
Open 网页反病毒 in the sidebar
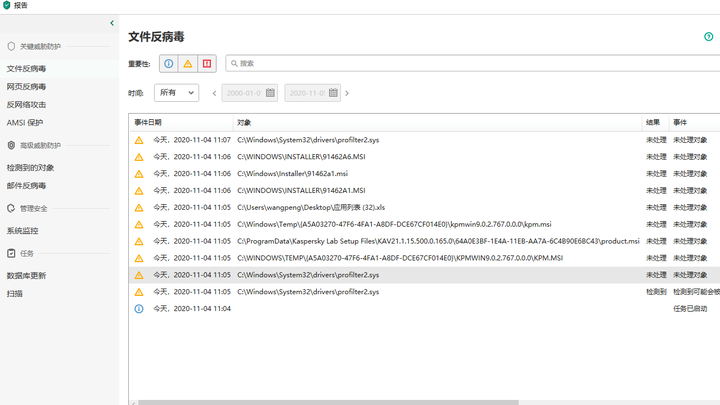tap(26, 86)
